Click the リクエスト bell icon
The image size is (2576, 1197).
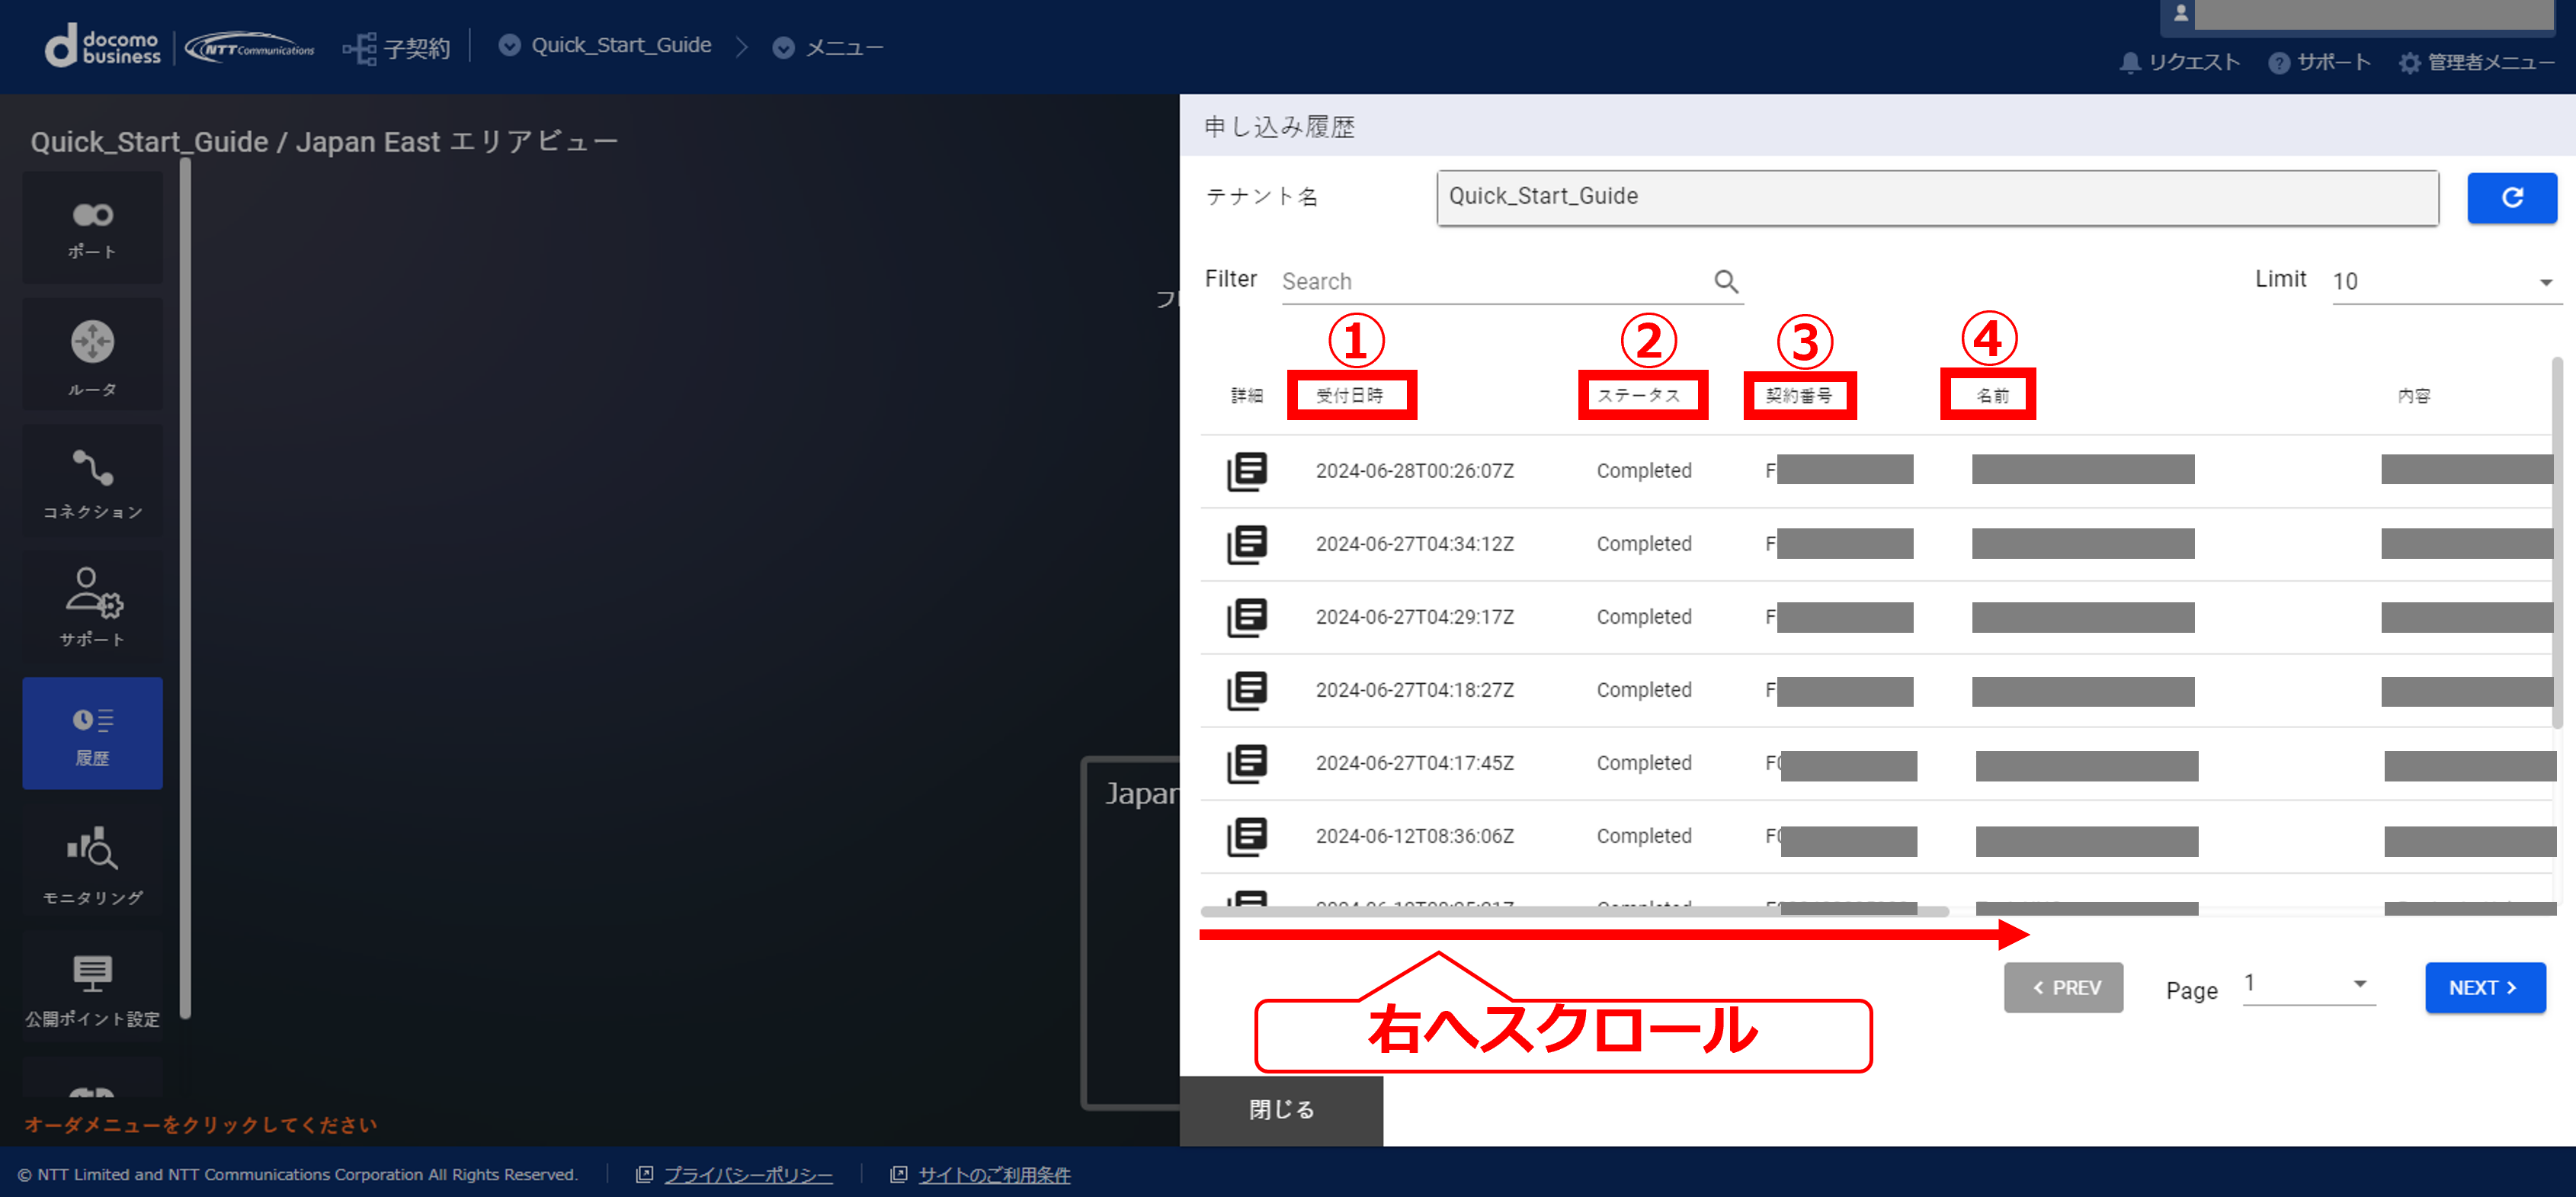[x=2129, y=63]
